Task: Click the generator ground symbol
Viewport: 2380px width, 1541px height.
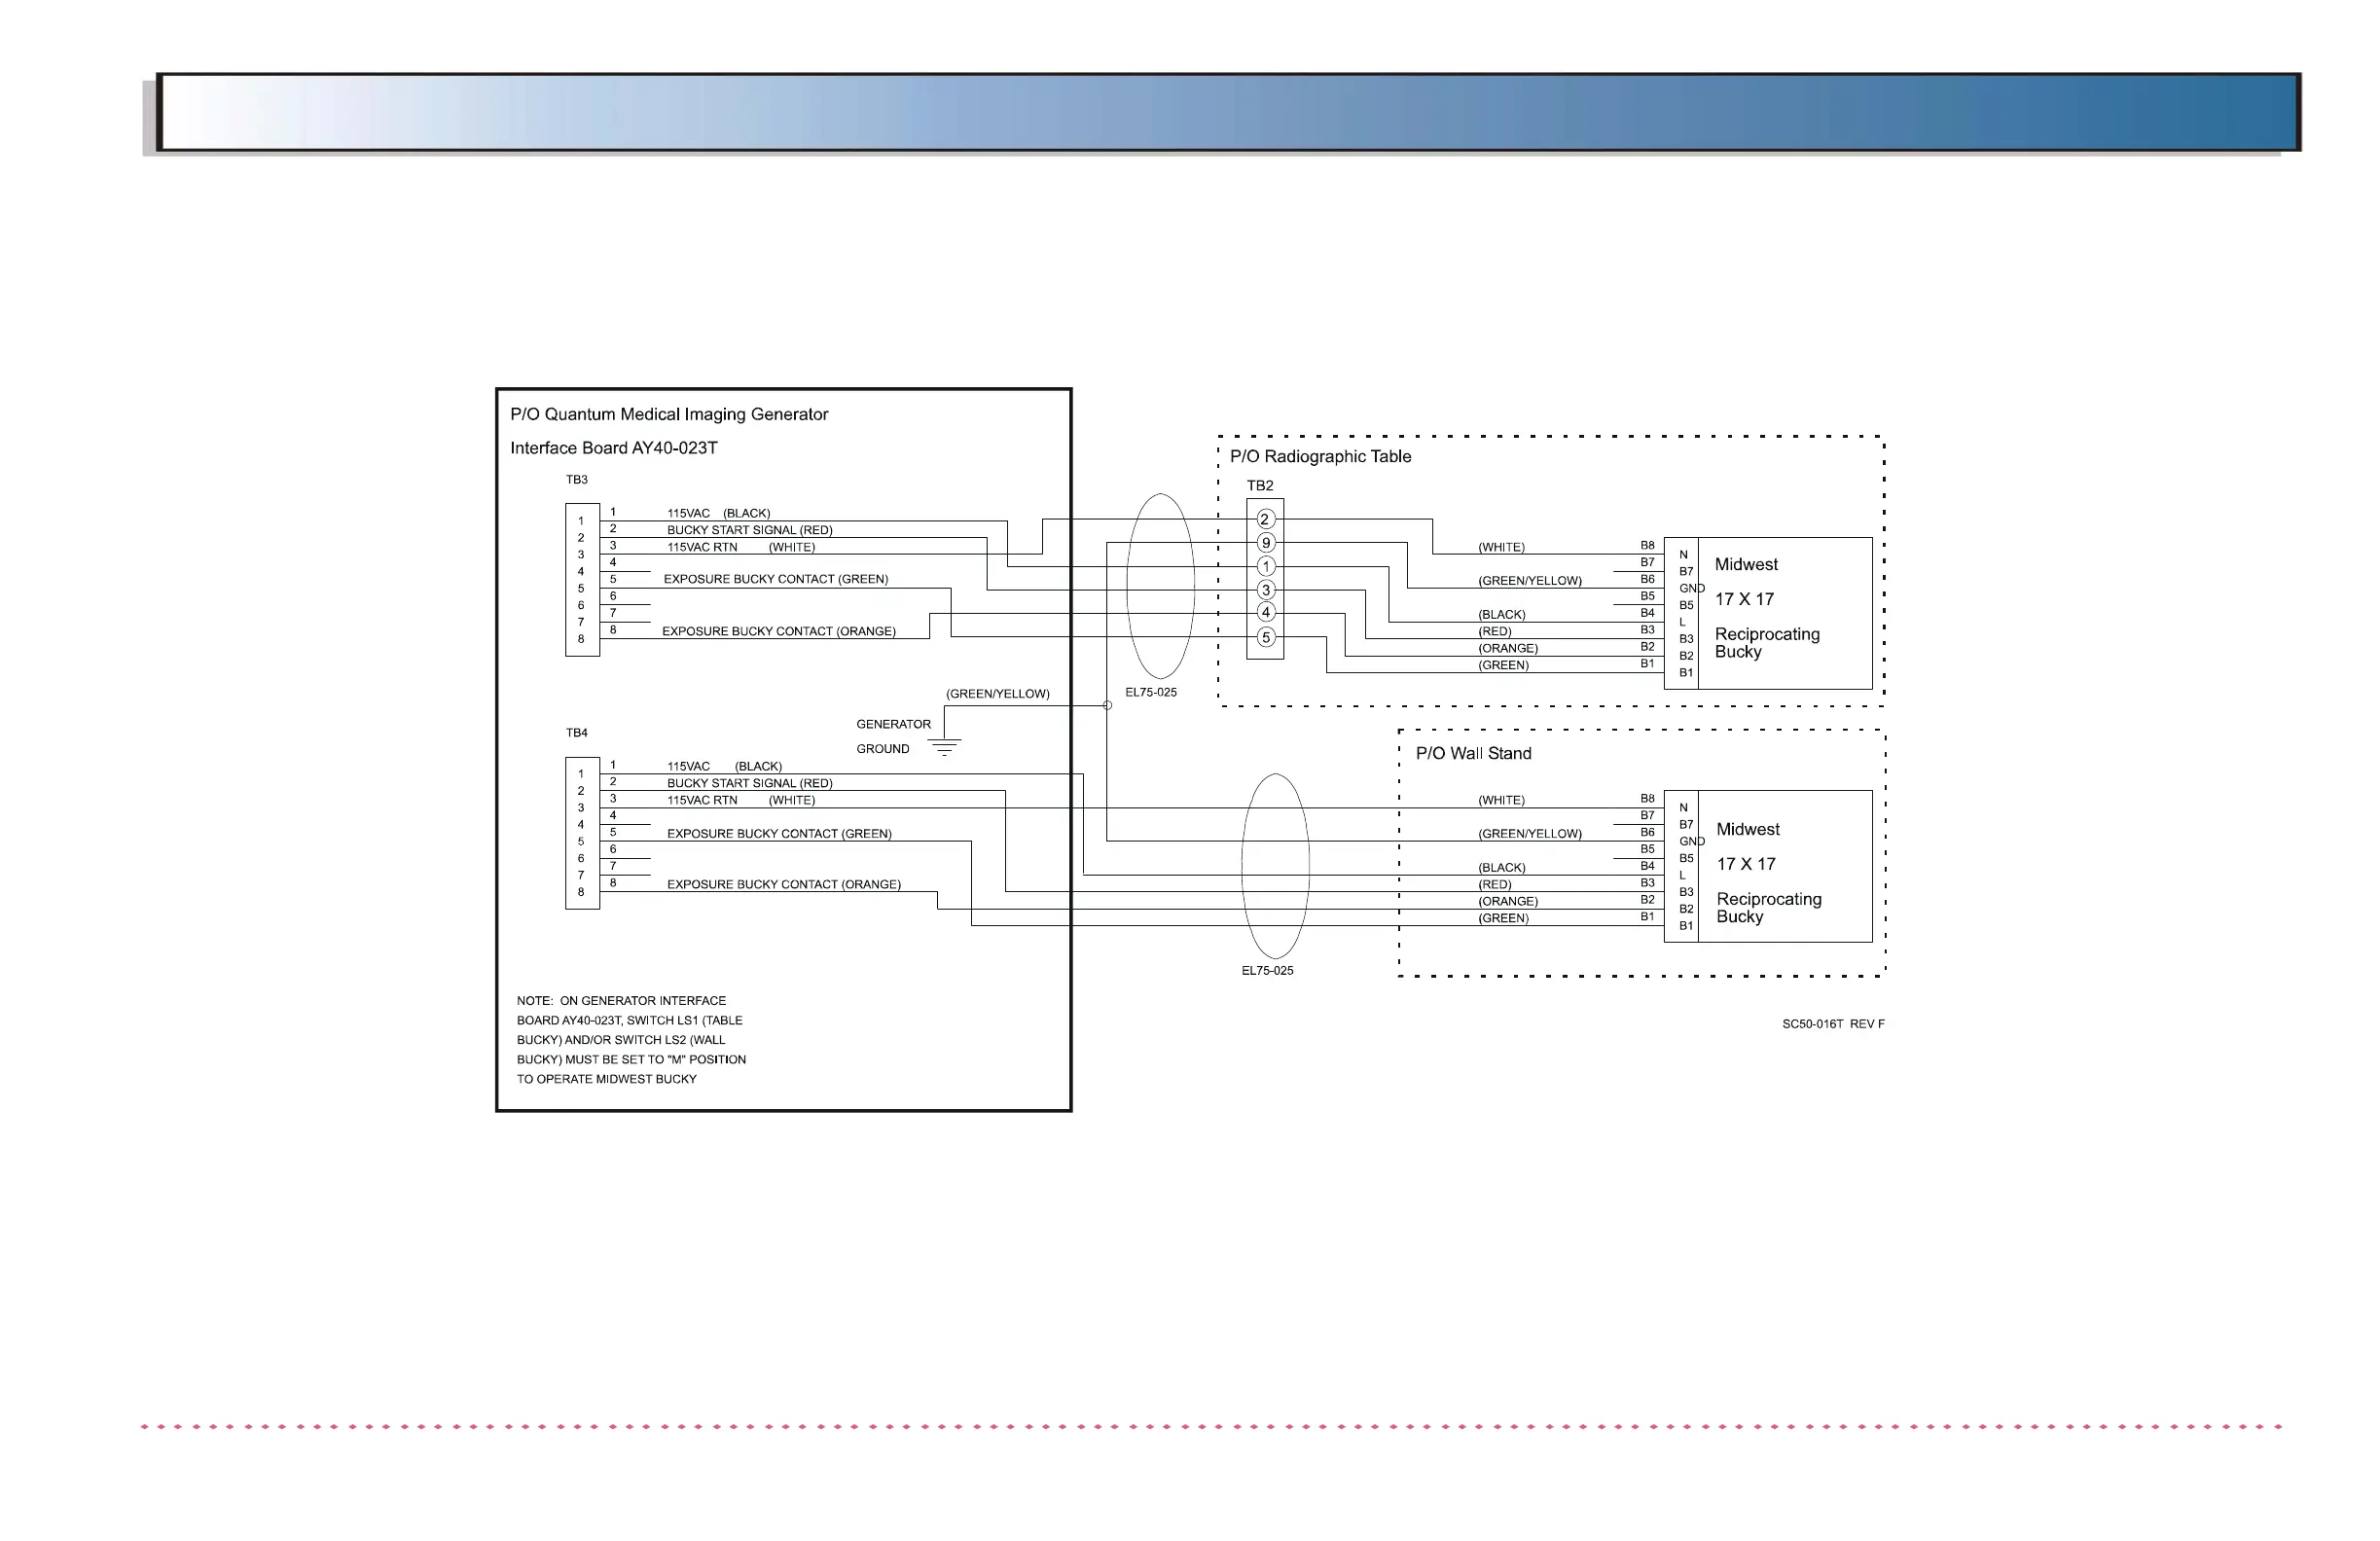Action: (x=944, y=746)
